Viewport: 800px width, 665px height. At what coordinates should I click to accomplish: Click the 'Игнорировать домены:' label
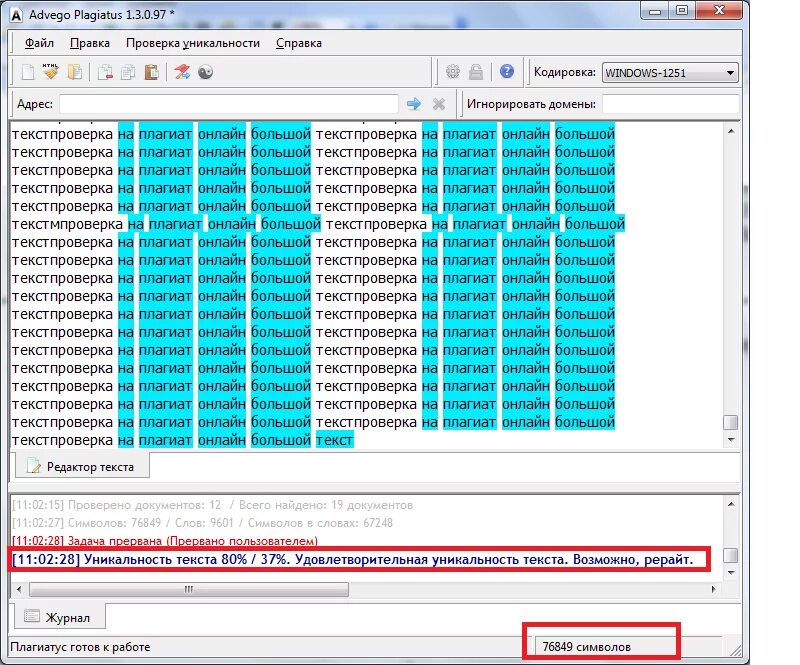click(x=531, y=104)
